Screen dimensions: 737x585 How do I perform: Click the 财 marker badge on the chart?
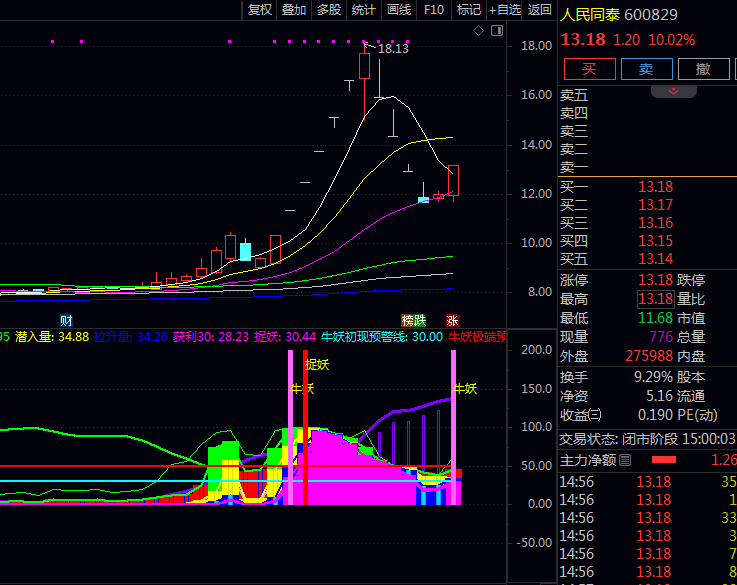[x=66, y=321]
